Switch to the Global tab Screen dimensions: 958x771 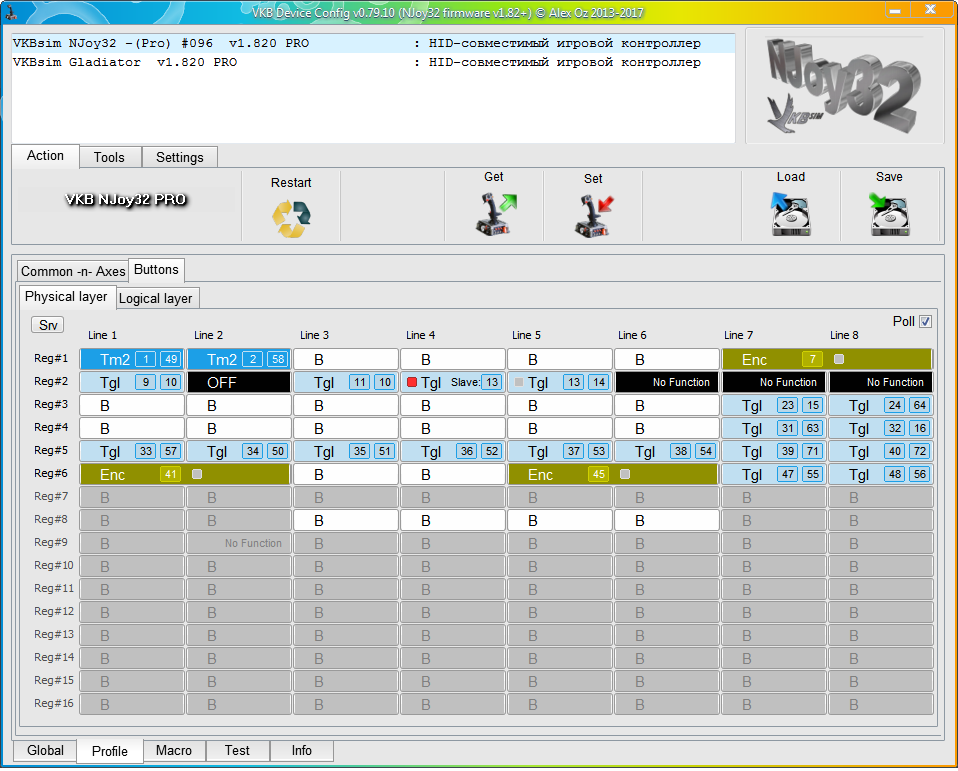(x=45, y=750)
